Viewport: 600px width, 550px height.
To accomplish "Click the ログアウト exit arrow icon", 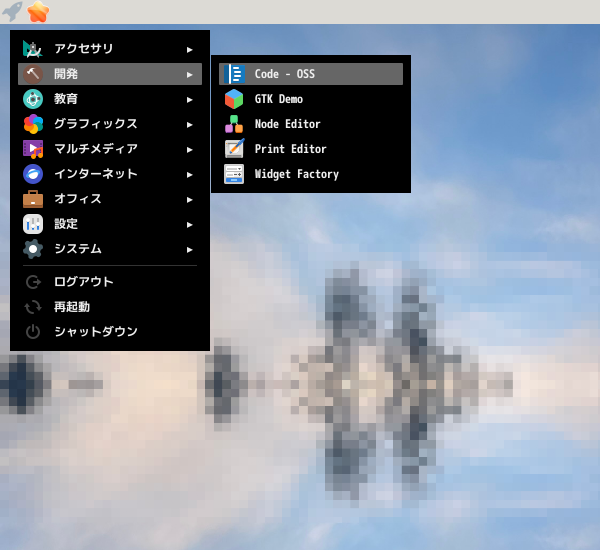I will click(33, 282).
